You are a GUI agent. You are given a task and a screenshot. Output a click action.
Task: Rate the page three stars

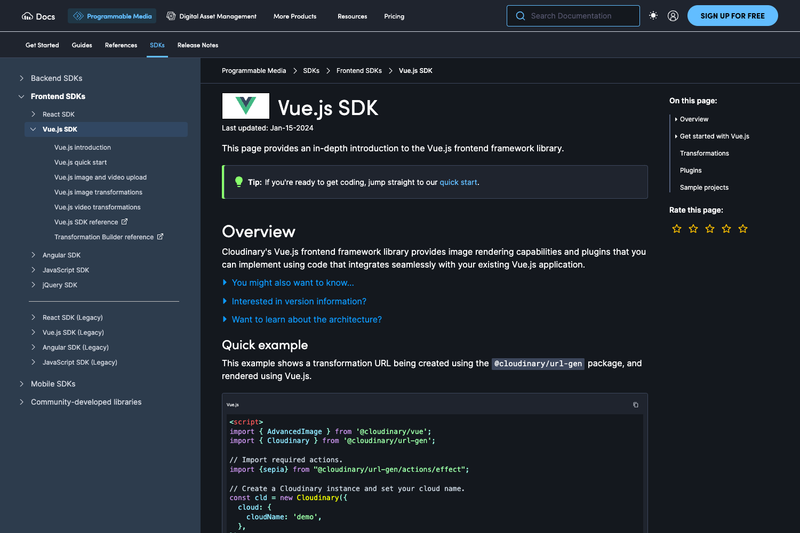[710, 229]
